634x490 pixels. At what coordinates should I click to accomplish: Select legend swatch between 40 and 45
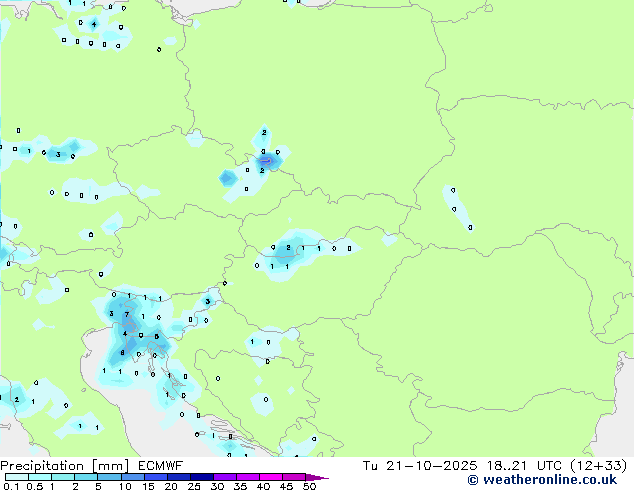[x=271, y=477]
